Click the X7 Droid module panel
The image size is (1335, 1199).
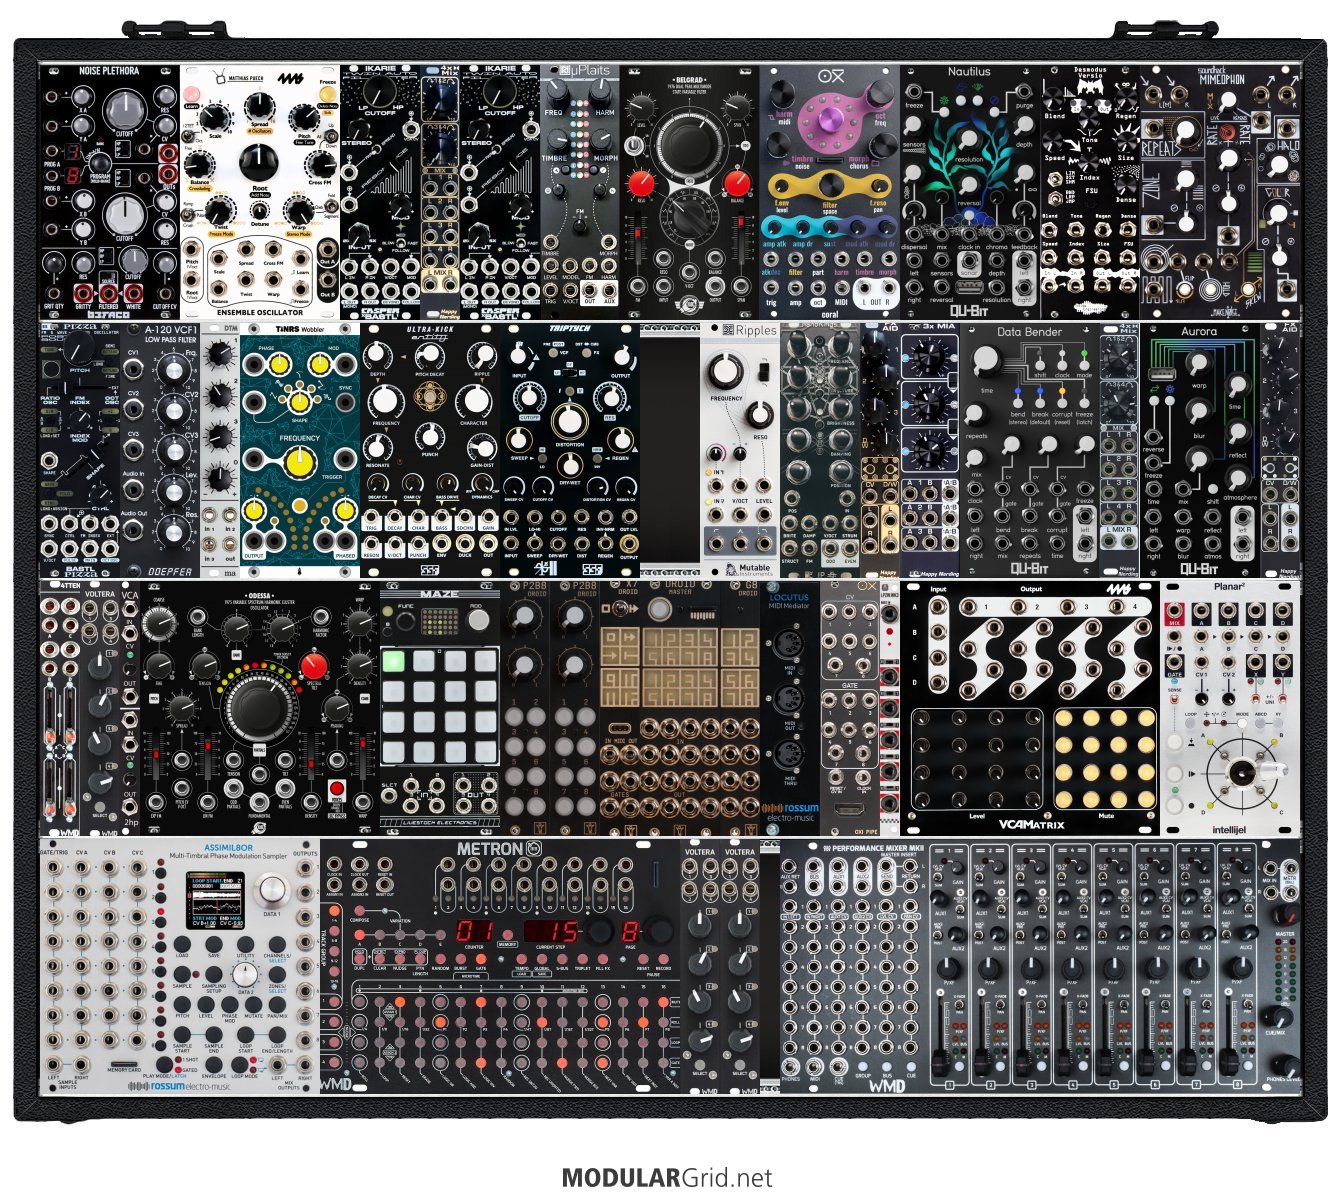pos(619,708)
